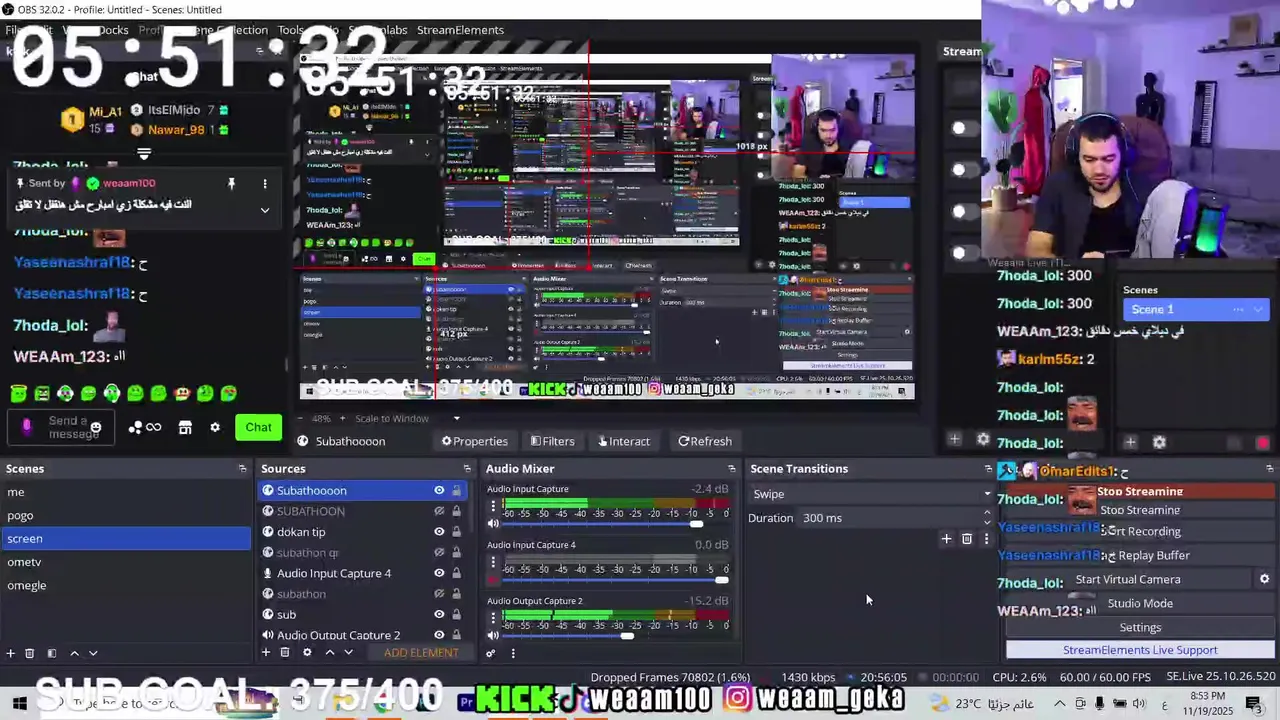This screenshot has width=1280, height=720.
Task: Open the Swipe transition dropdown
Action: [x=870, y=494]
